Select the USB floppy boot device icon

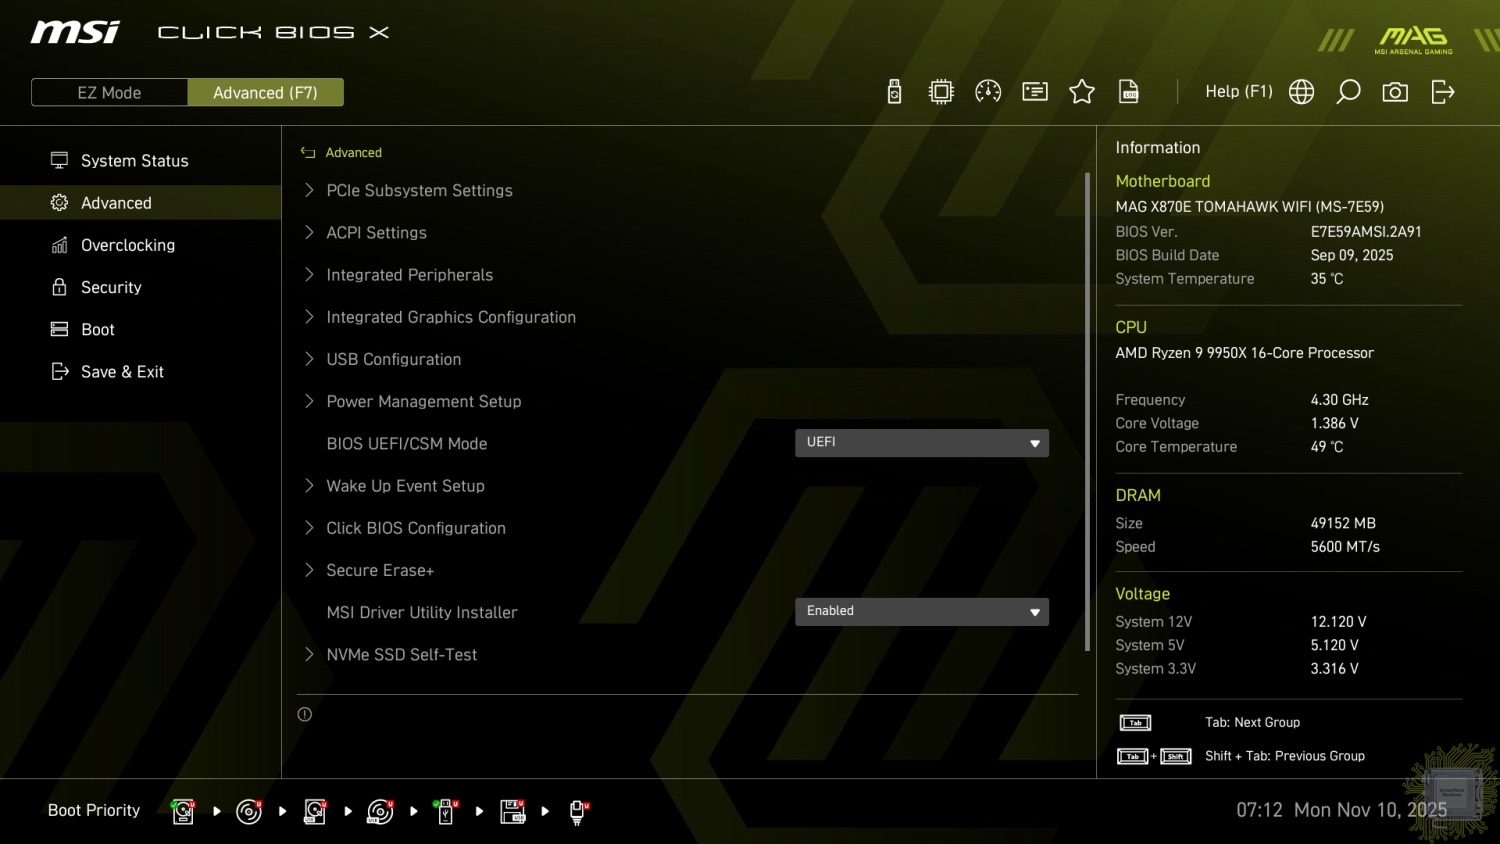pyautogui.click(x=512, y=811)
